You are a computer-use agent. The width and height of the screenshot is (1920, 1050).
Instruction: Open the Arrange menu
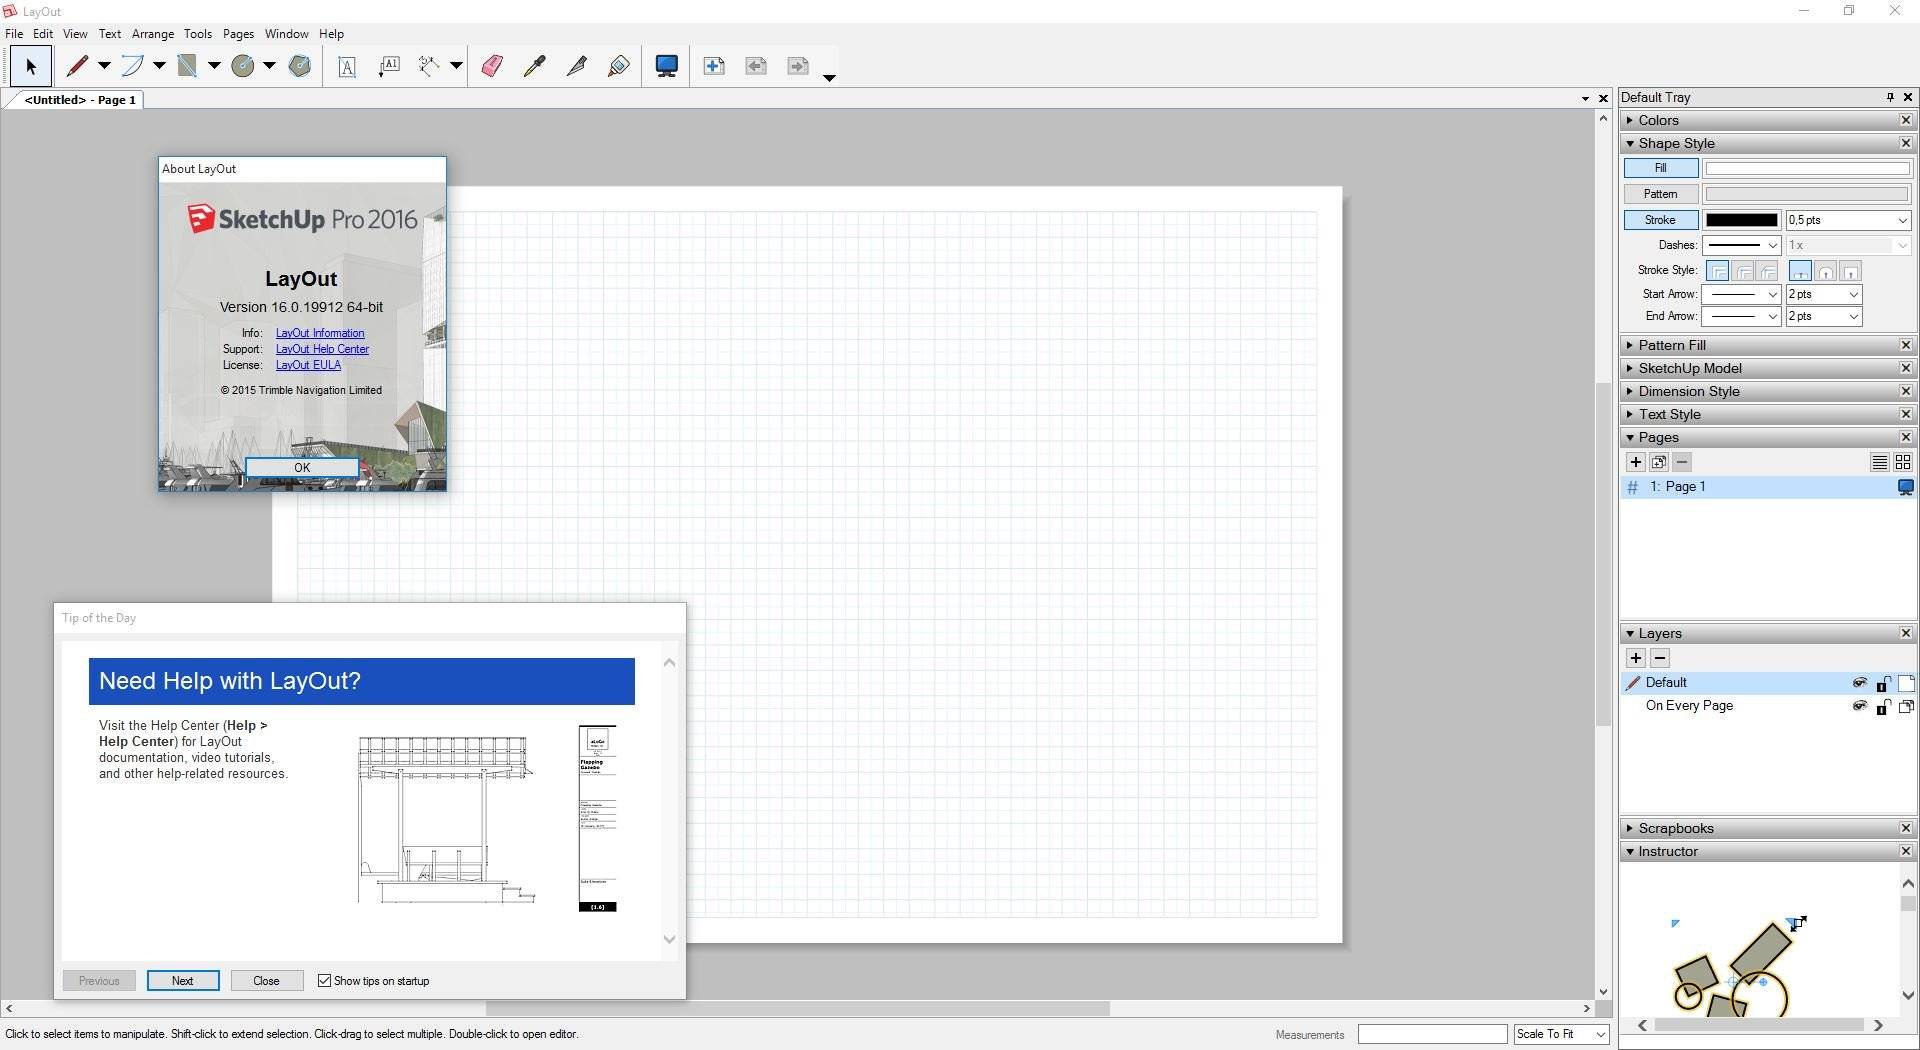point(153,34)
